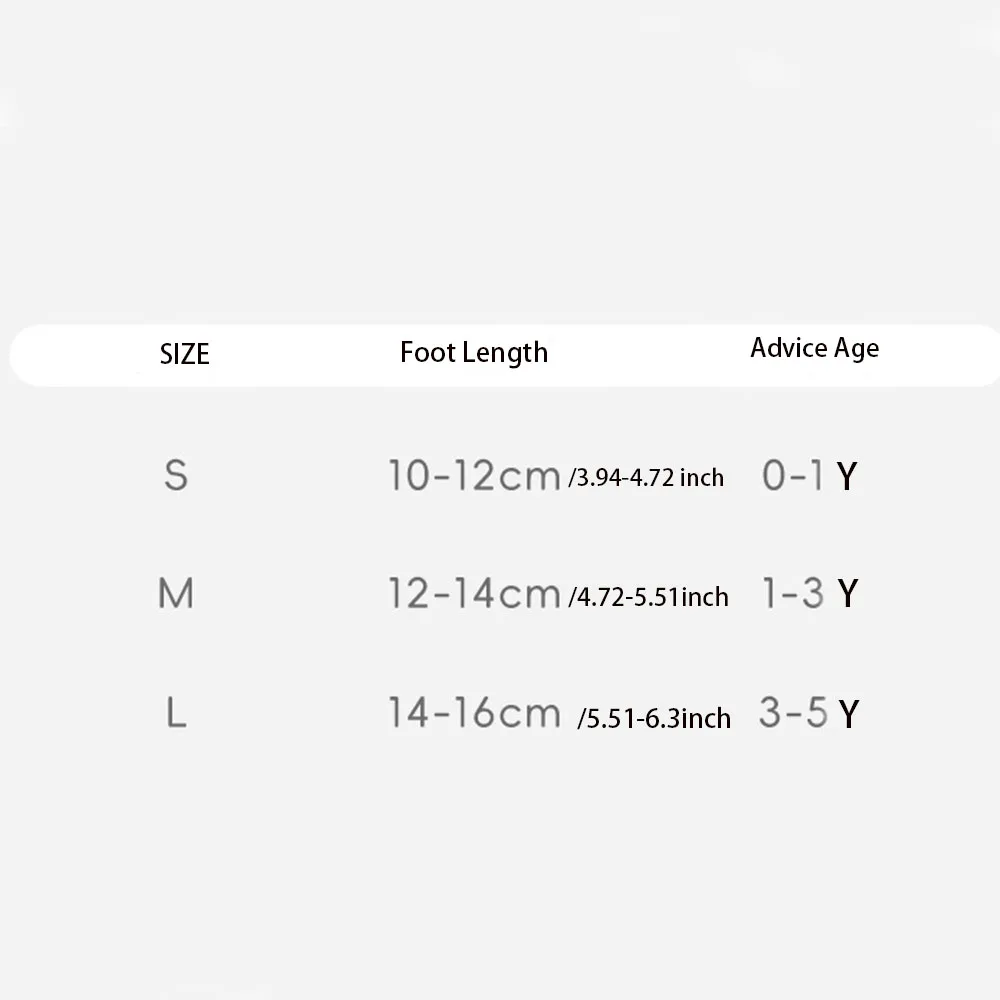Click the empty gray area below the L row
This screenshot has height=1000, width=1000.
(x=500, y=860)
